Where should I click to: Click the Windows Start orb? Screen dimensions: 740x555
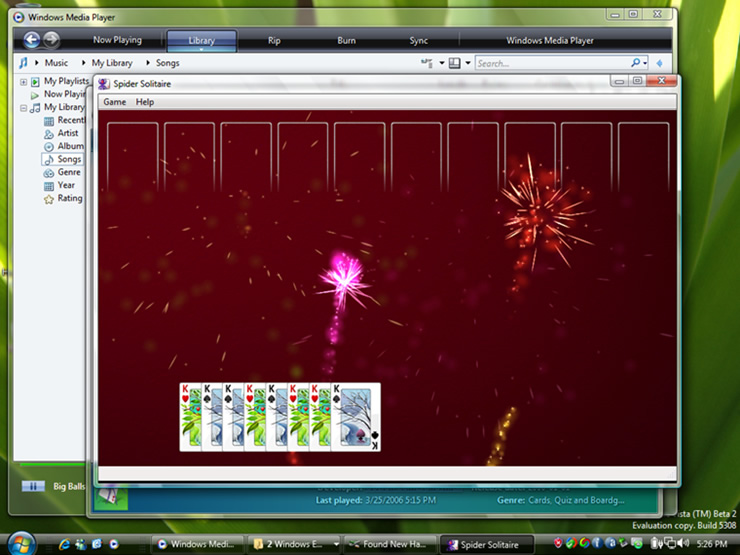tap(21, 544)
